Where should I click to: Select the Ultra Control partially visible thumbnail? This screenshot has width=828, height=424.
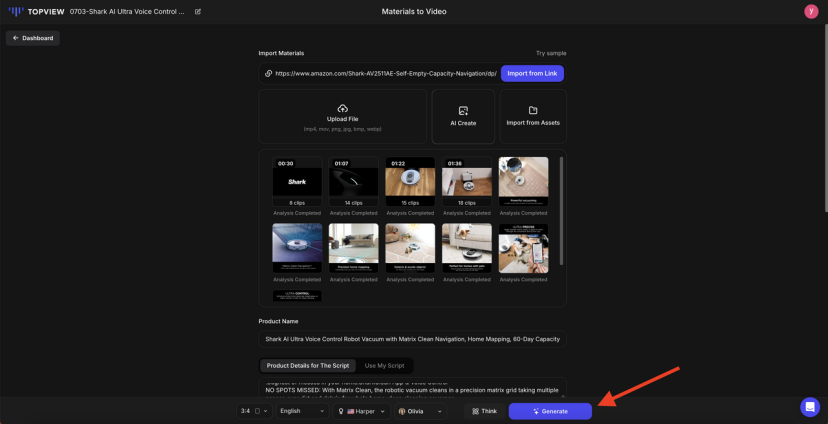point(297,296)
